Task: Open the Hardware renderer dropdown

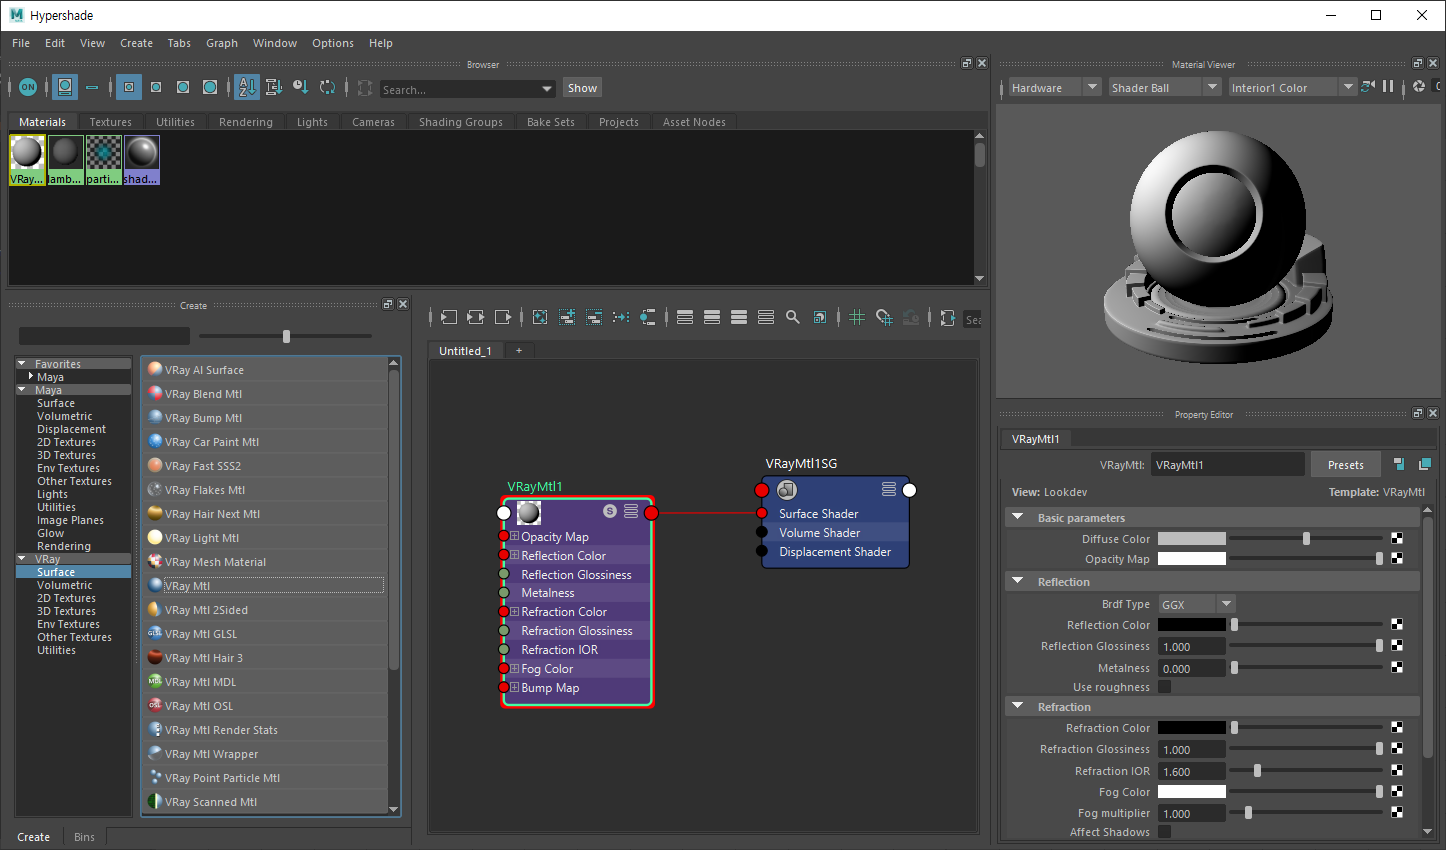Action: coord(1054,87)
